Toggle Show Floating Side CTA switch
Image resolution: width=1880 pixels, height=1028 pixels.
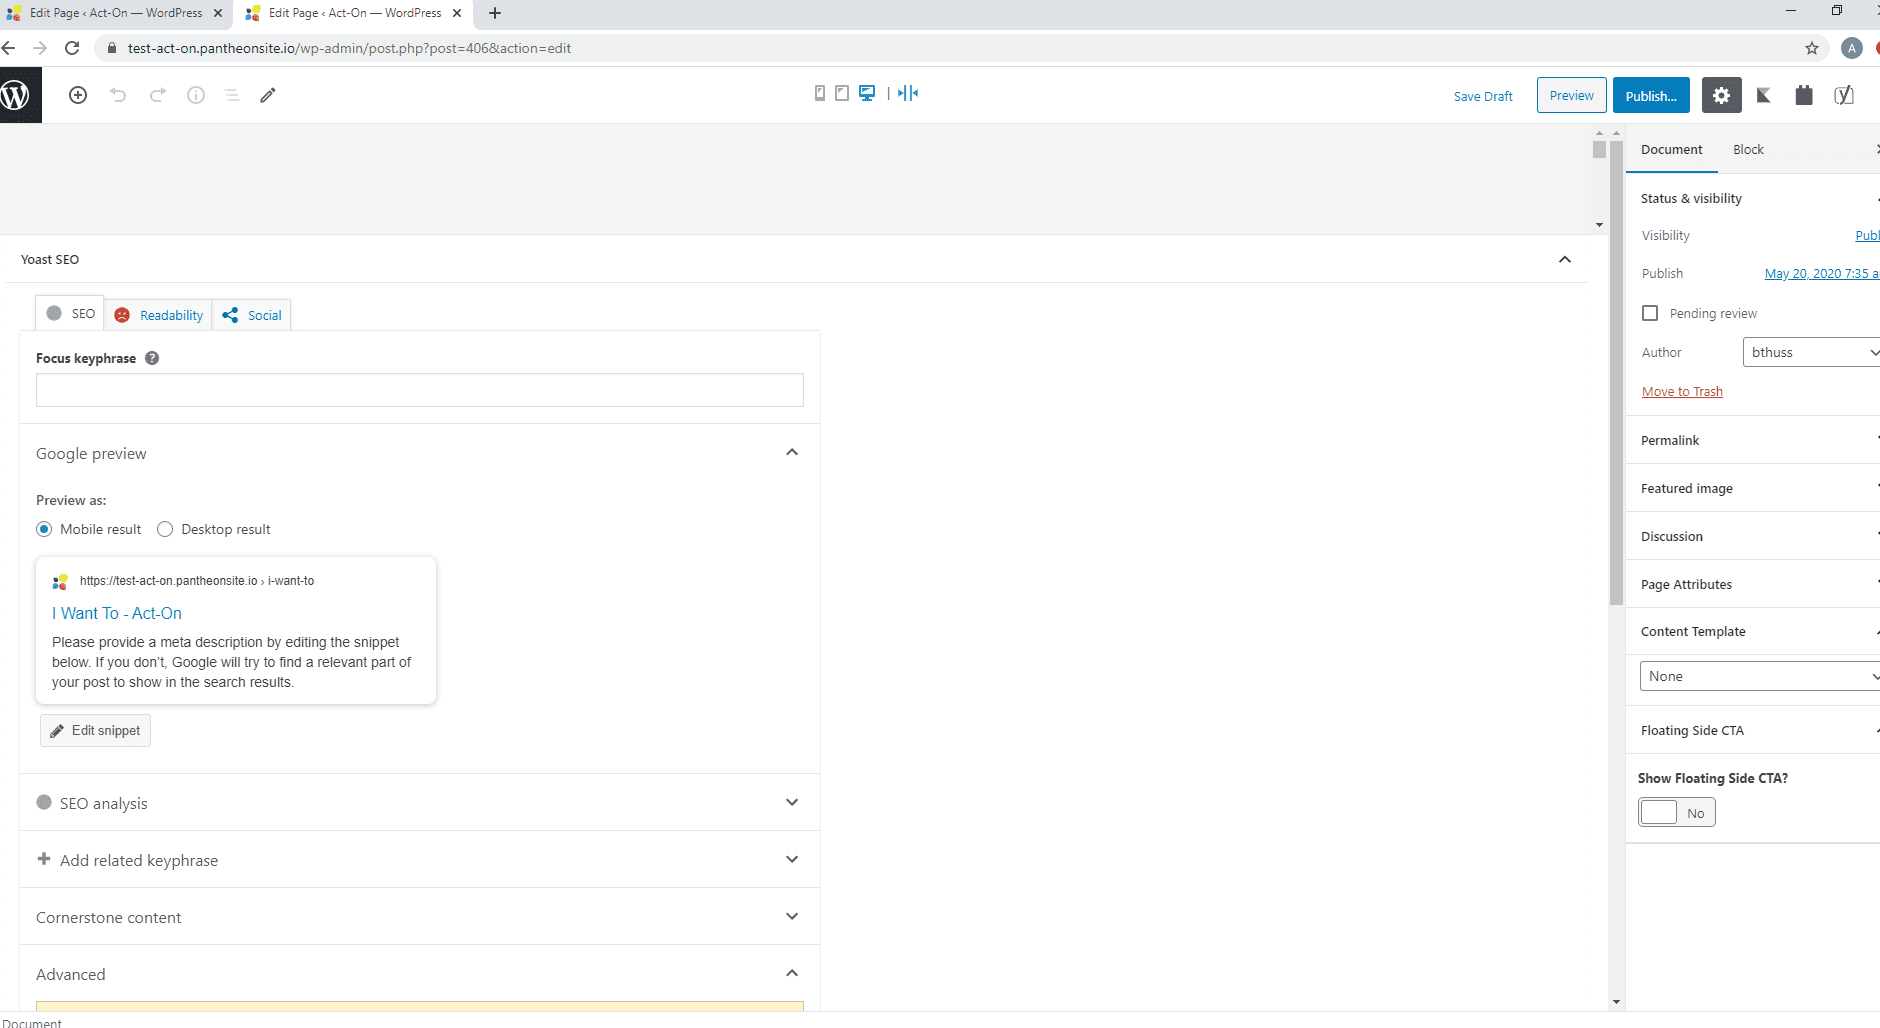[x=1676, y=813]
